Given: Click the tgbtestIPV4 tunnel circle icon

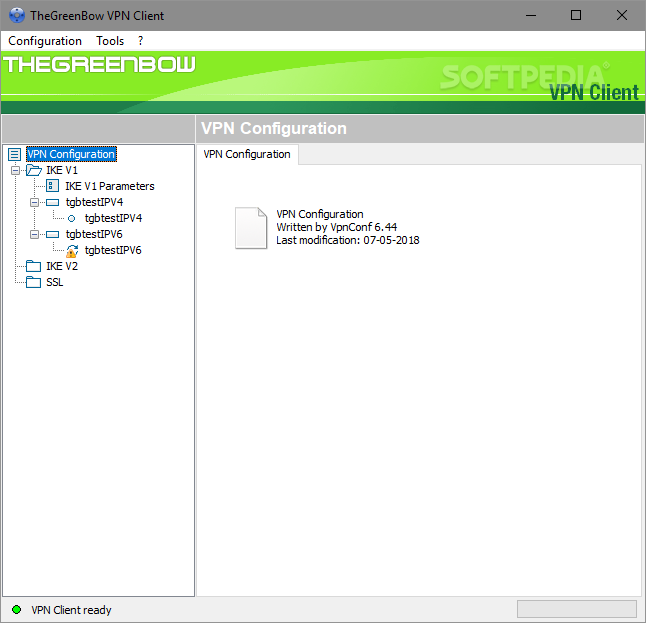Looking at the screenshot, I should click(x=71, y=218).
